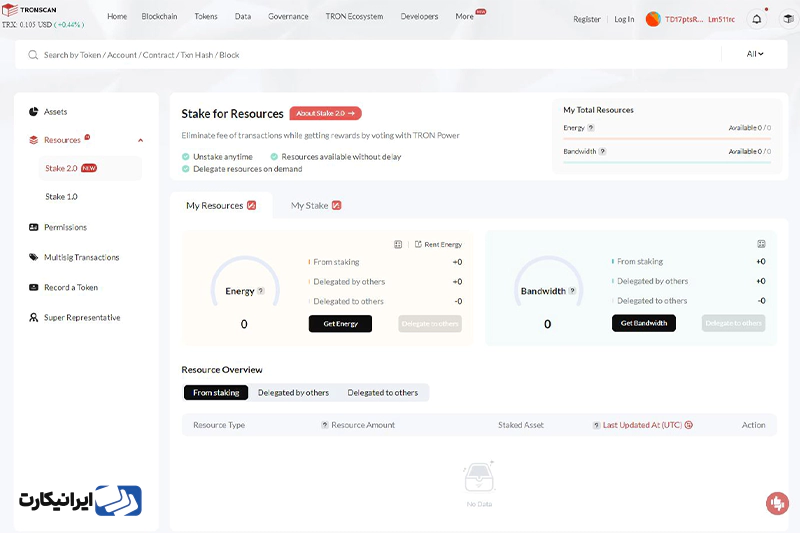Click the wallet avatar icon

[x=653, y=19]
